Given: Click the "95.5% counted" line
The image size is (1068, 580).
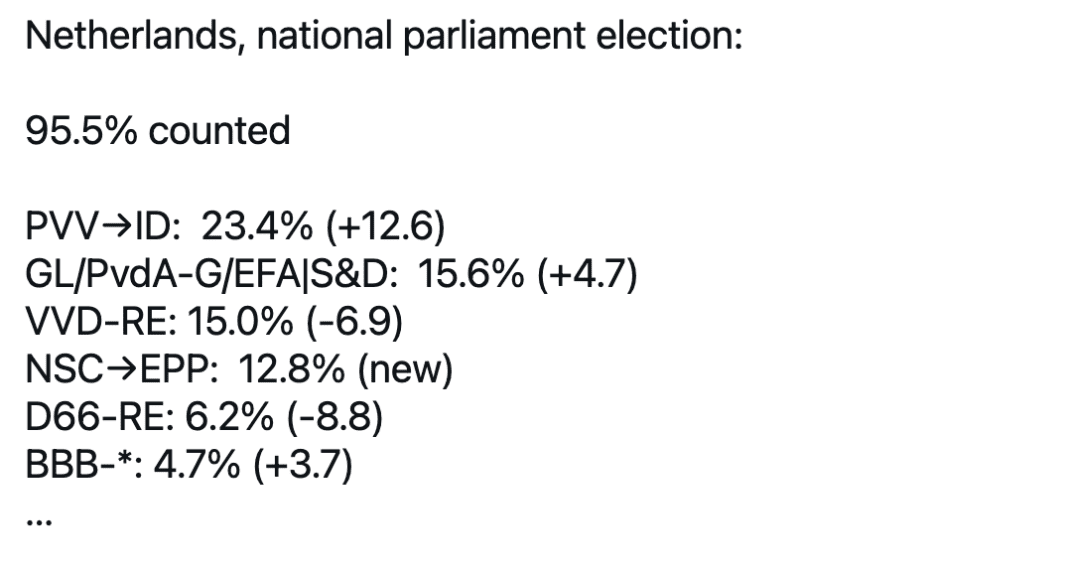Looking at the screenshot, I should 157,131.
